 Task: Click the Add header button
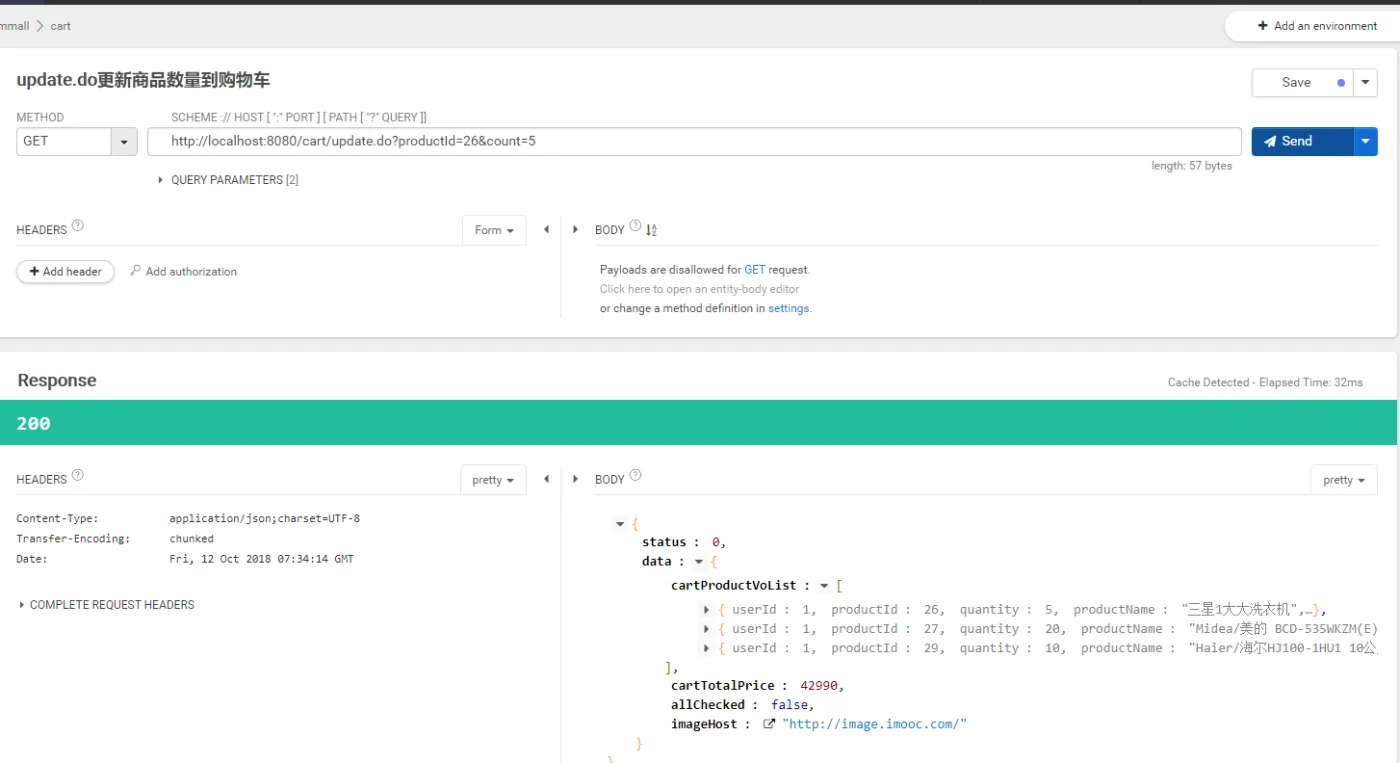click(66, 272)
